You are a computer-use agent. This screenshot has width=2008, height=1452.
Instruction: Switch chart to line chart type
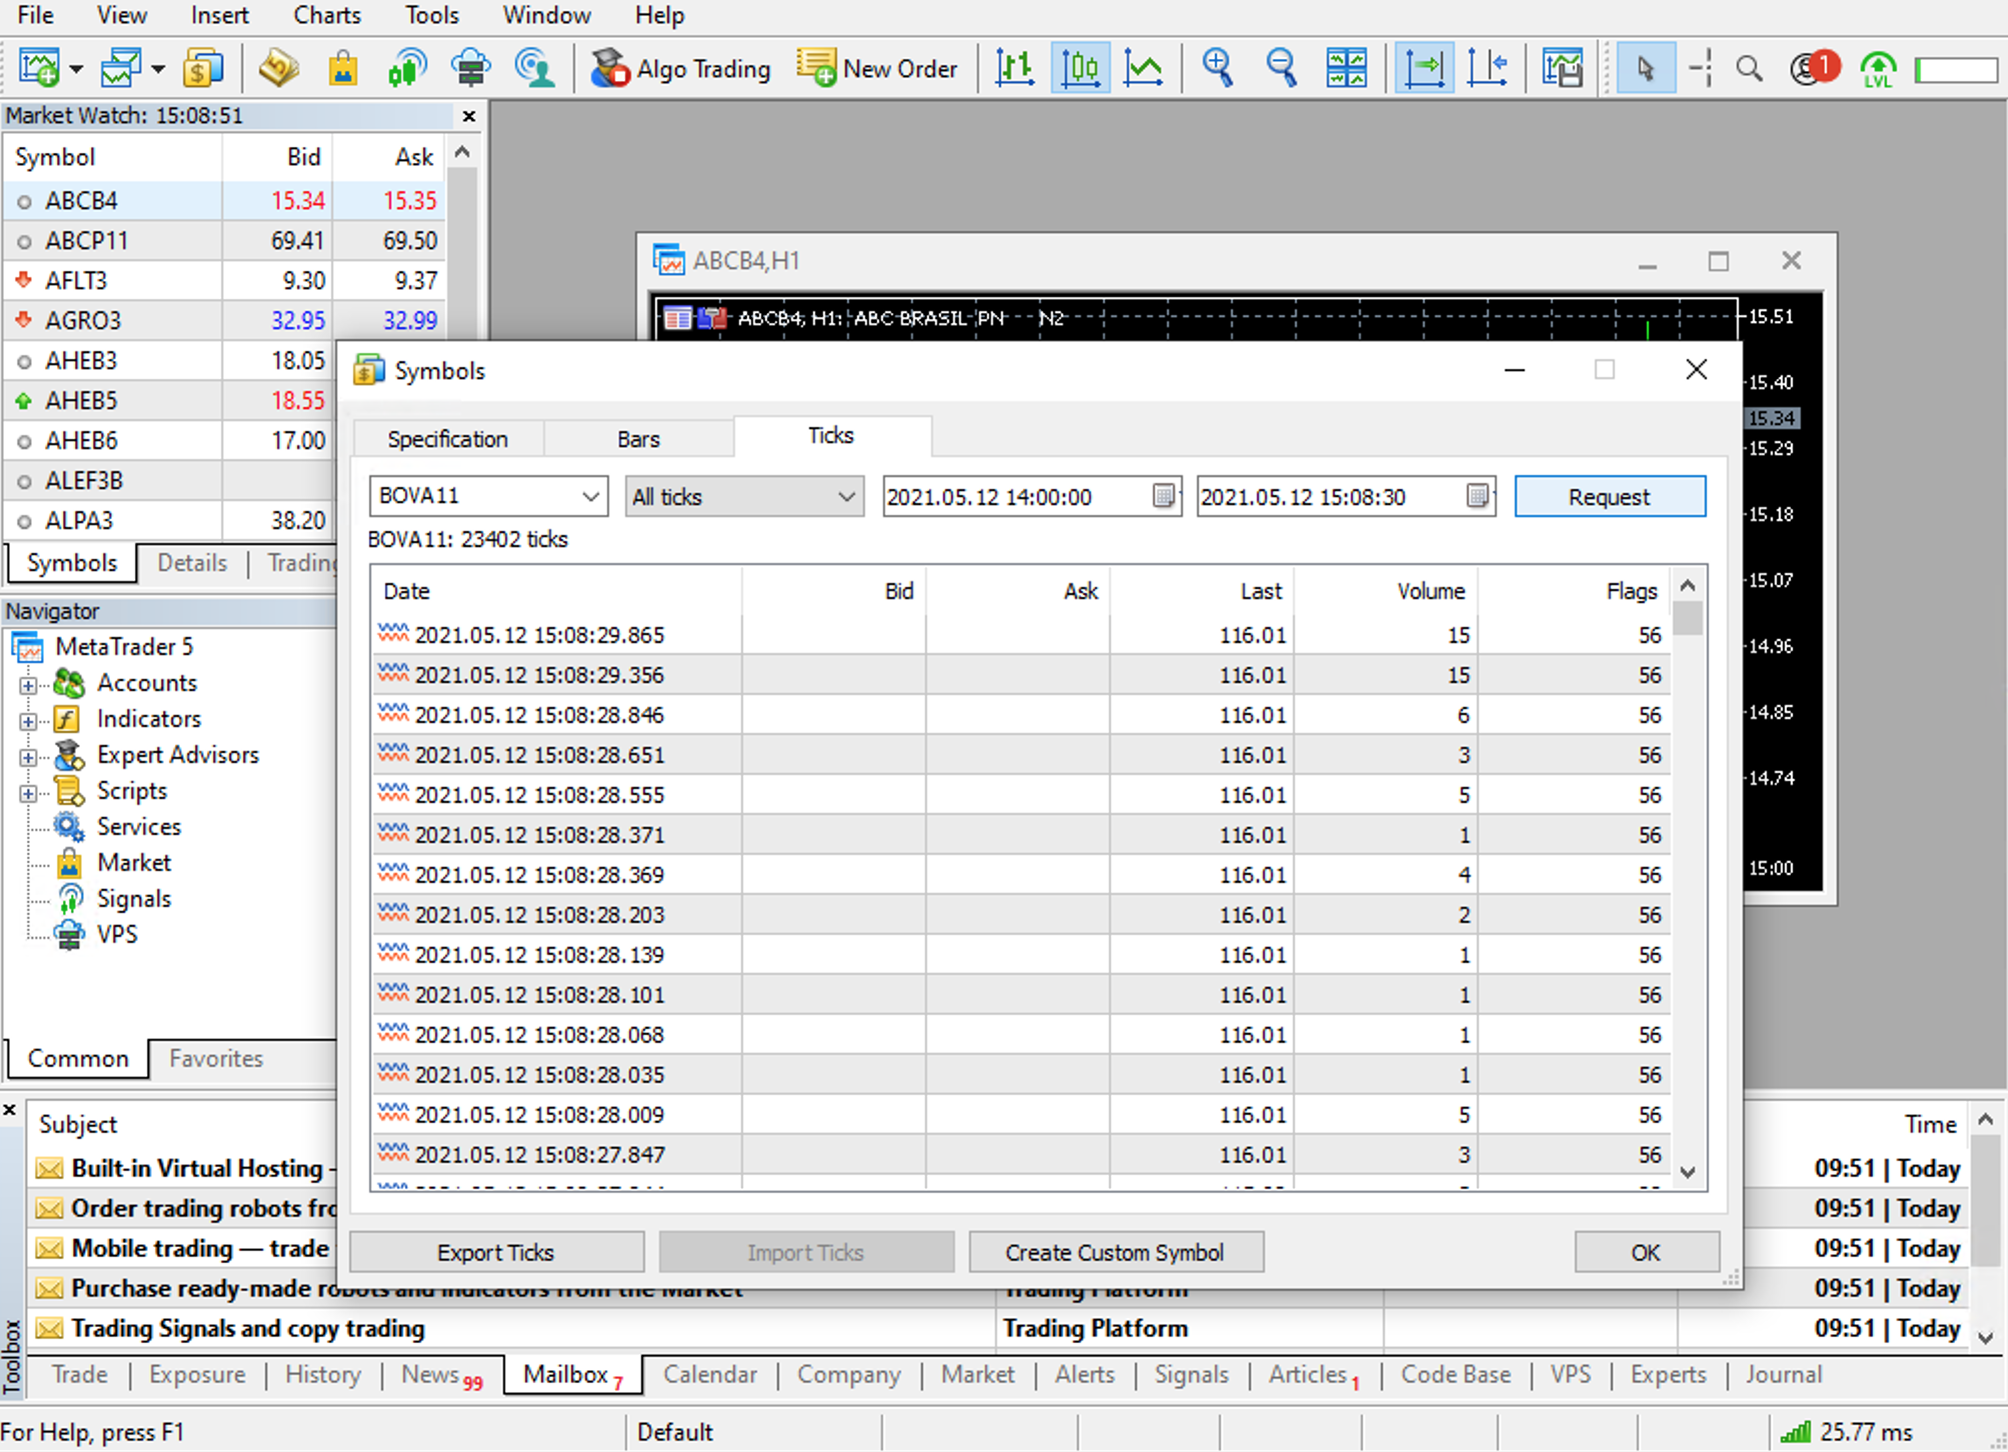point(1143,69)
